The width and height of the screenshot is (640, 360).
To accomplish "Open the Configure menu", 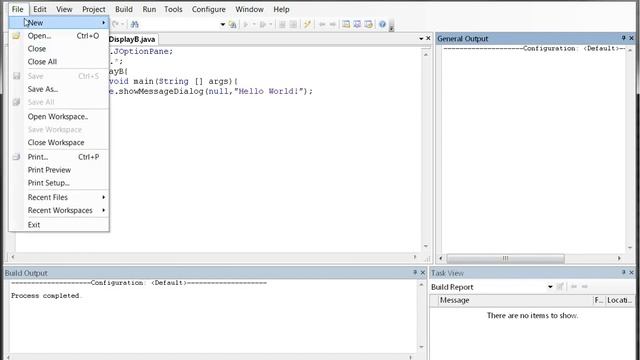I will pos(209,9).
